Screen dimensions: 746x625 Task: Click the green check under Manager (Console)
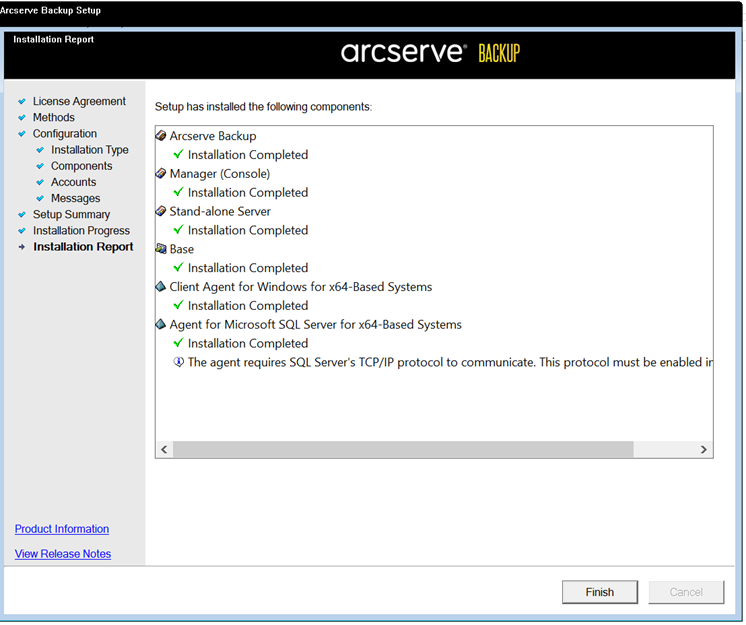coord(178,192)
